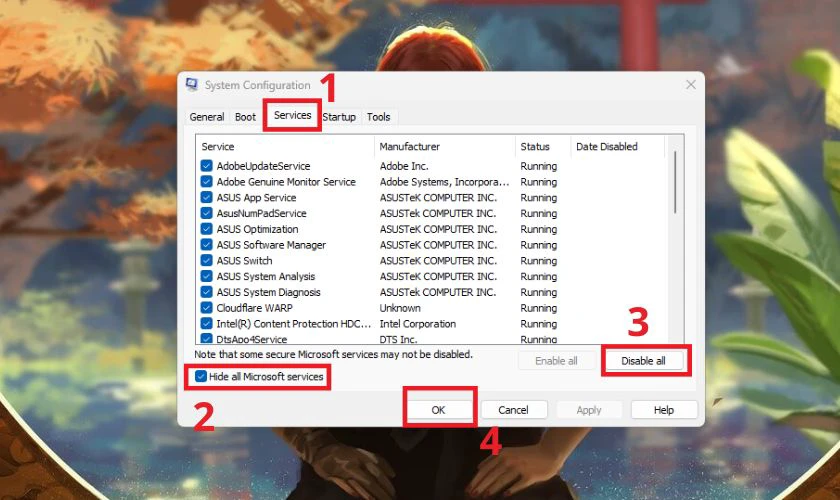Select the 'ASUS System Diagnosis' service name
Screen dimensions: 840x500
[268, 293]
